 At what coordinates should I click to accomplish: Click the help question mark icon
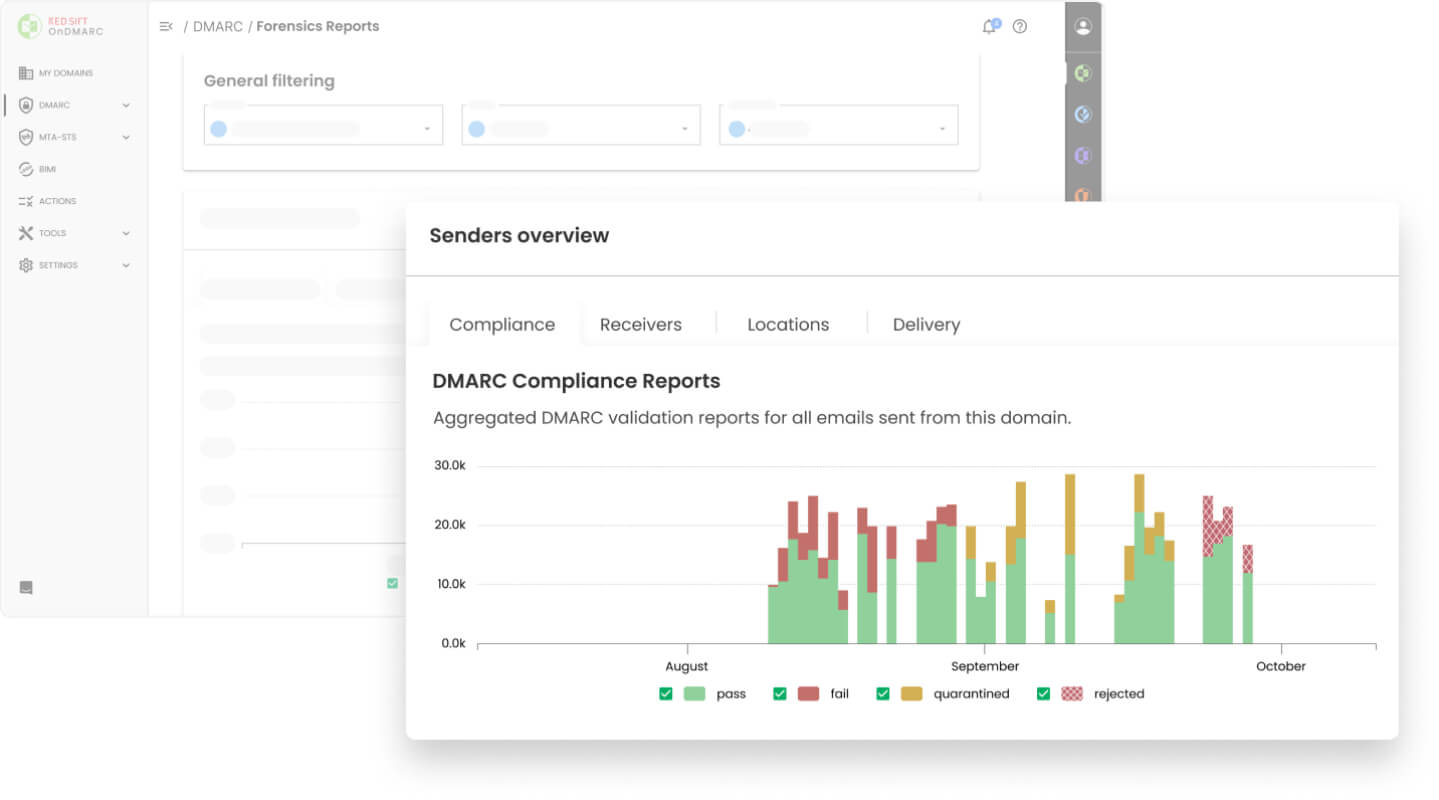pos(1020,27)
